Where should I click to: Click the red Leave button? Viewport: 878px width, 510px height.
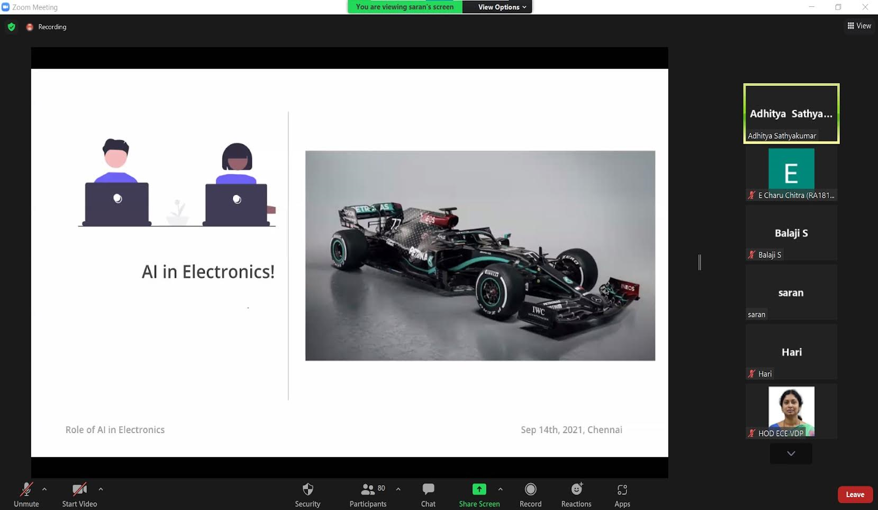tap(854, 494)
